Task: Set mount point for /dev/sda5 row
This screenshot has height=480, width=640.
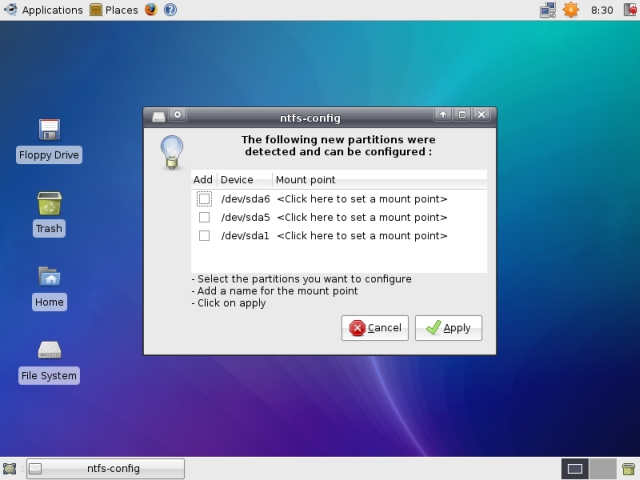Action: 362,217
